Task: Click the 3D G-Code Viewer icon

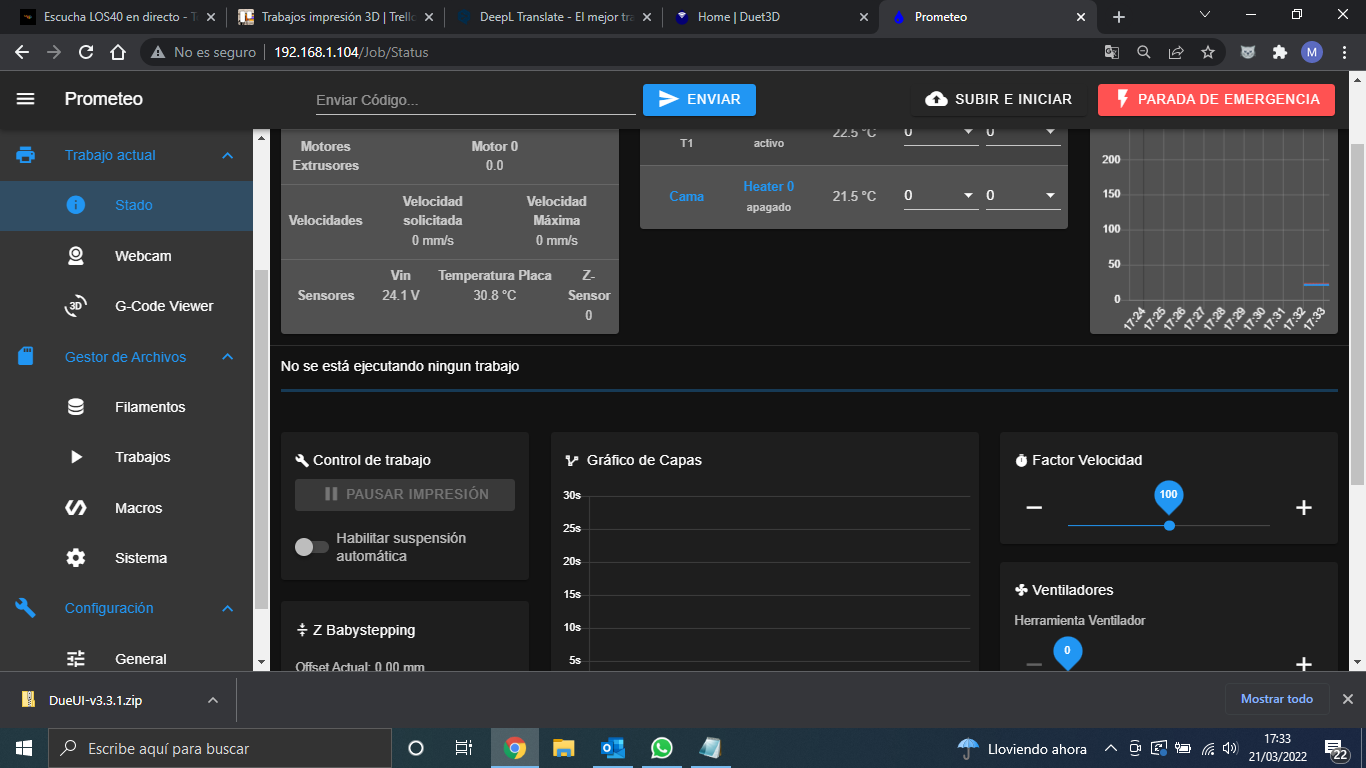Action: (x=76, y=306)
